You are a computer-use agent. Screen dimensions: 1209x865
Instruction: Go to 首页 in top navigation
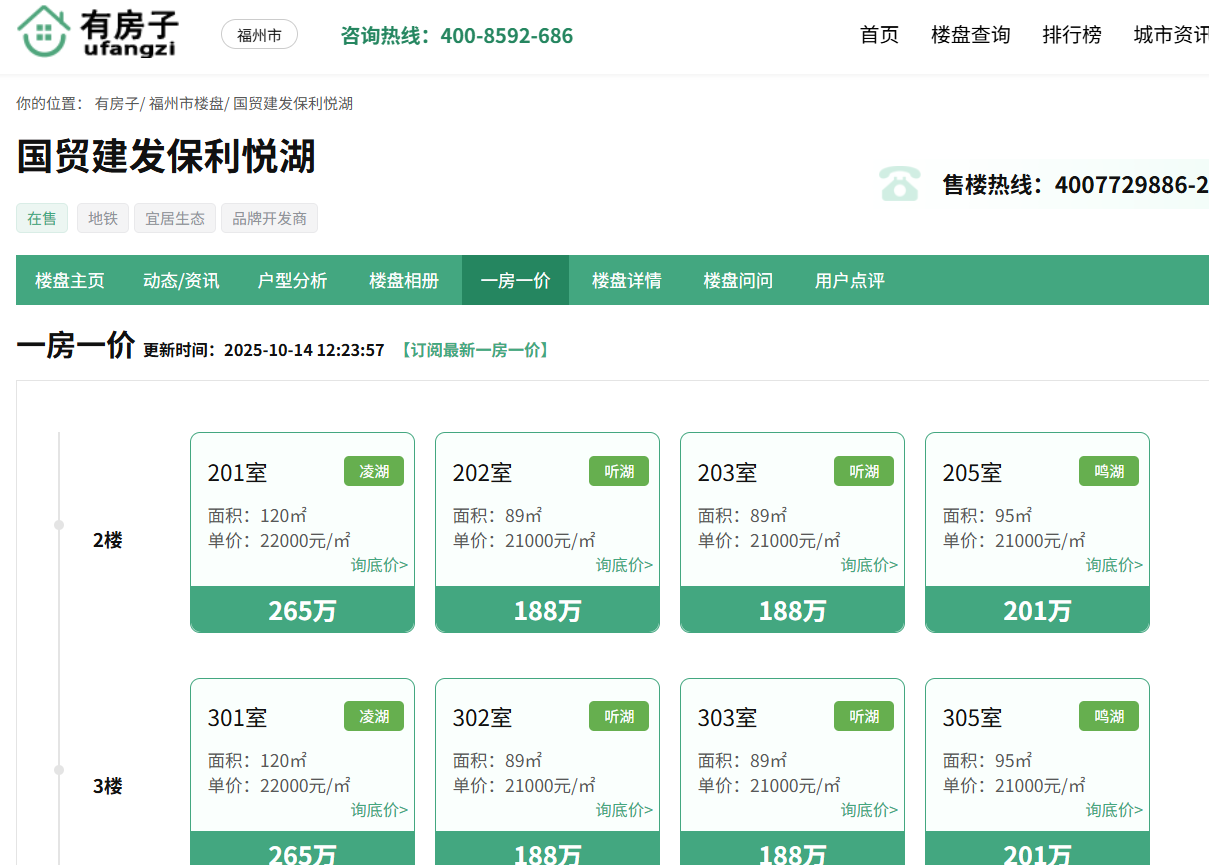pyautogui.click(x=879, y=35)
